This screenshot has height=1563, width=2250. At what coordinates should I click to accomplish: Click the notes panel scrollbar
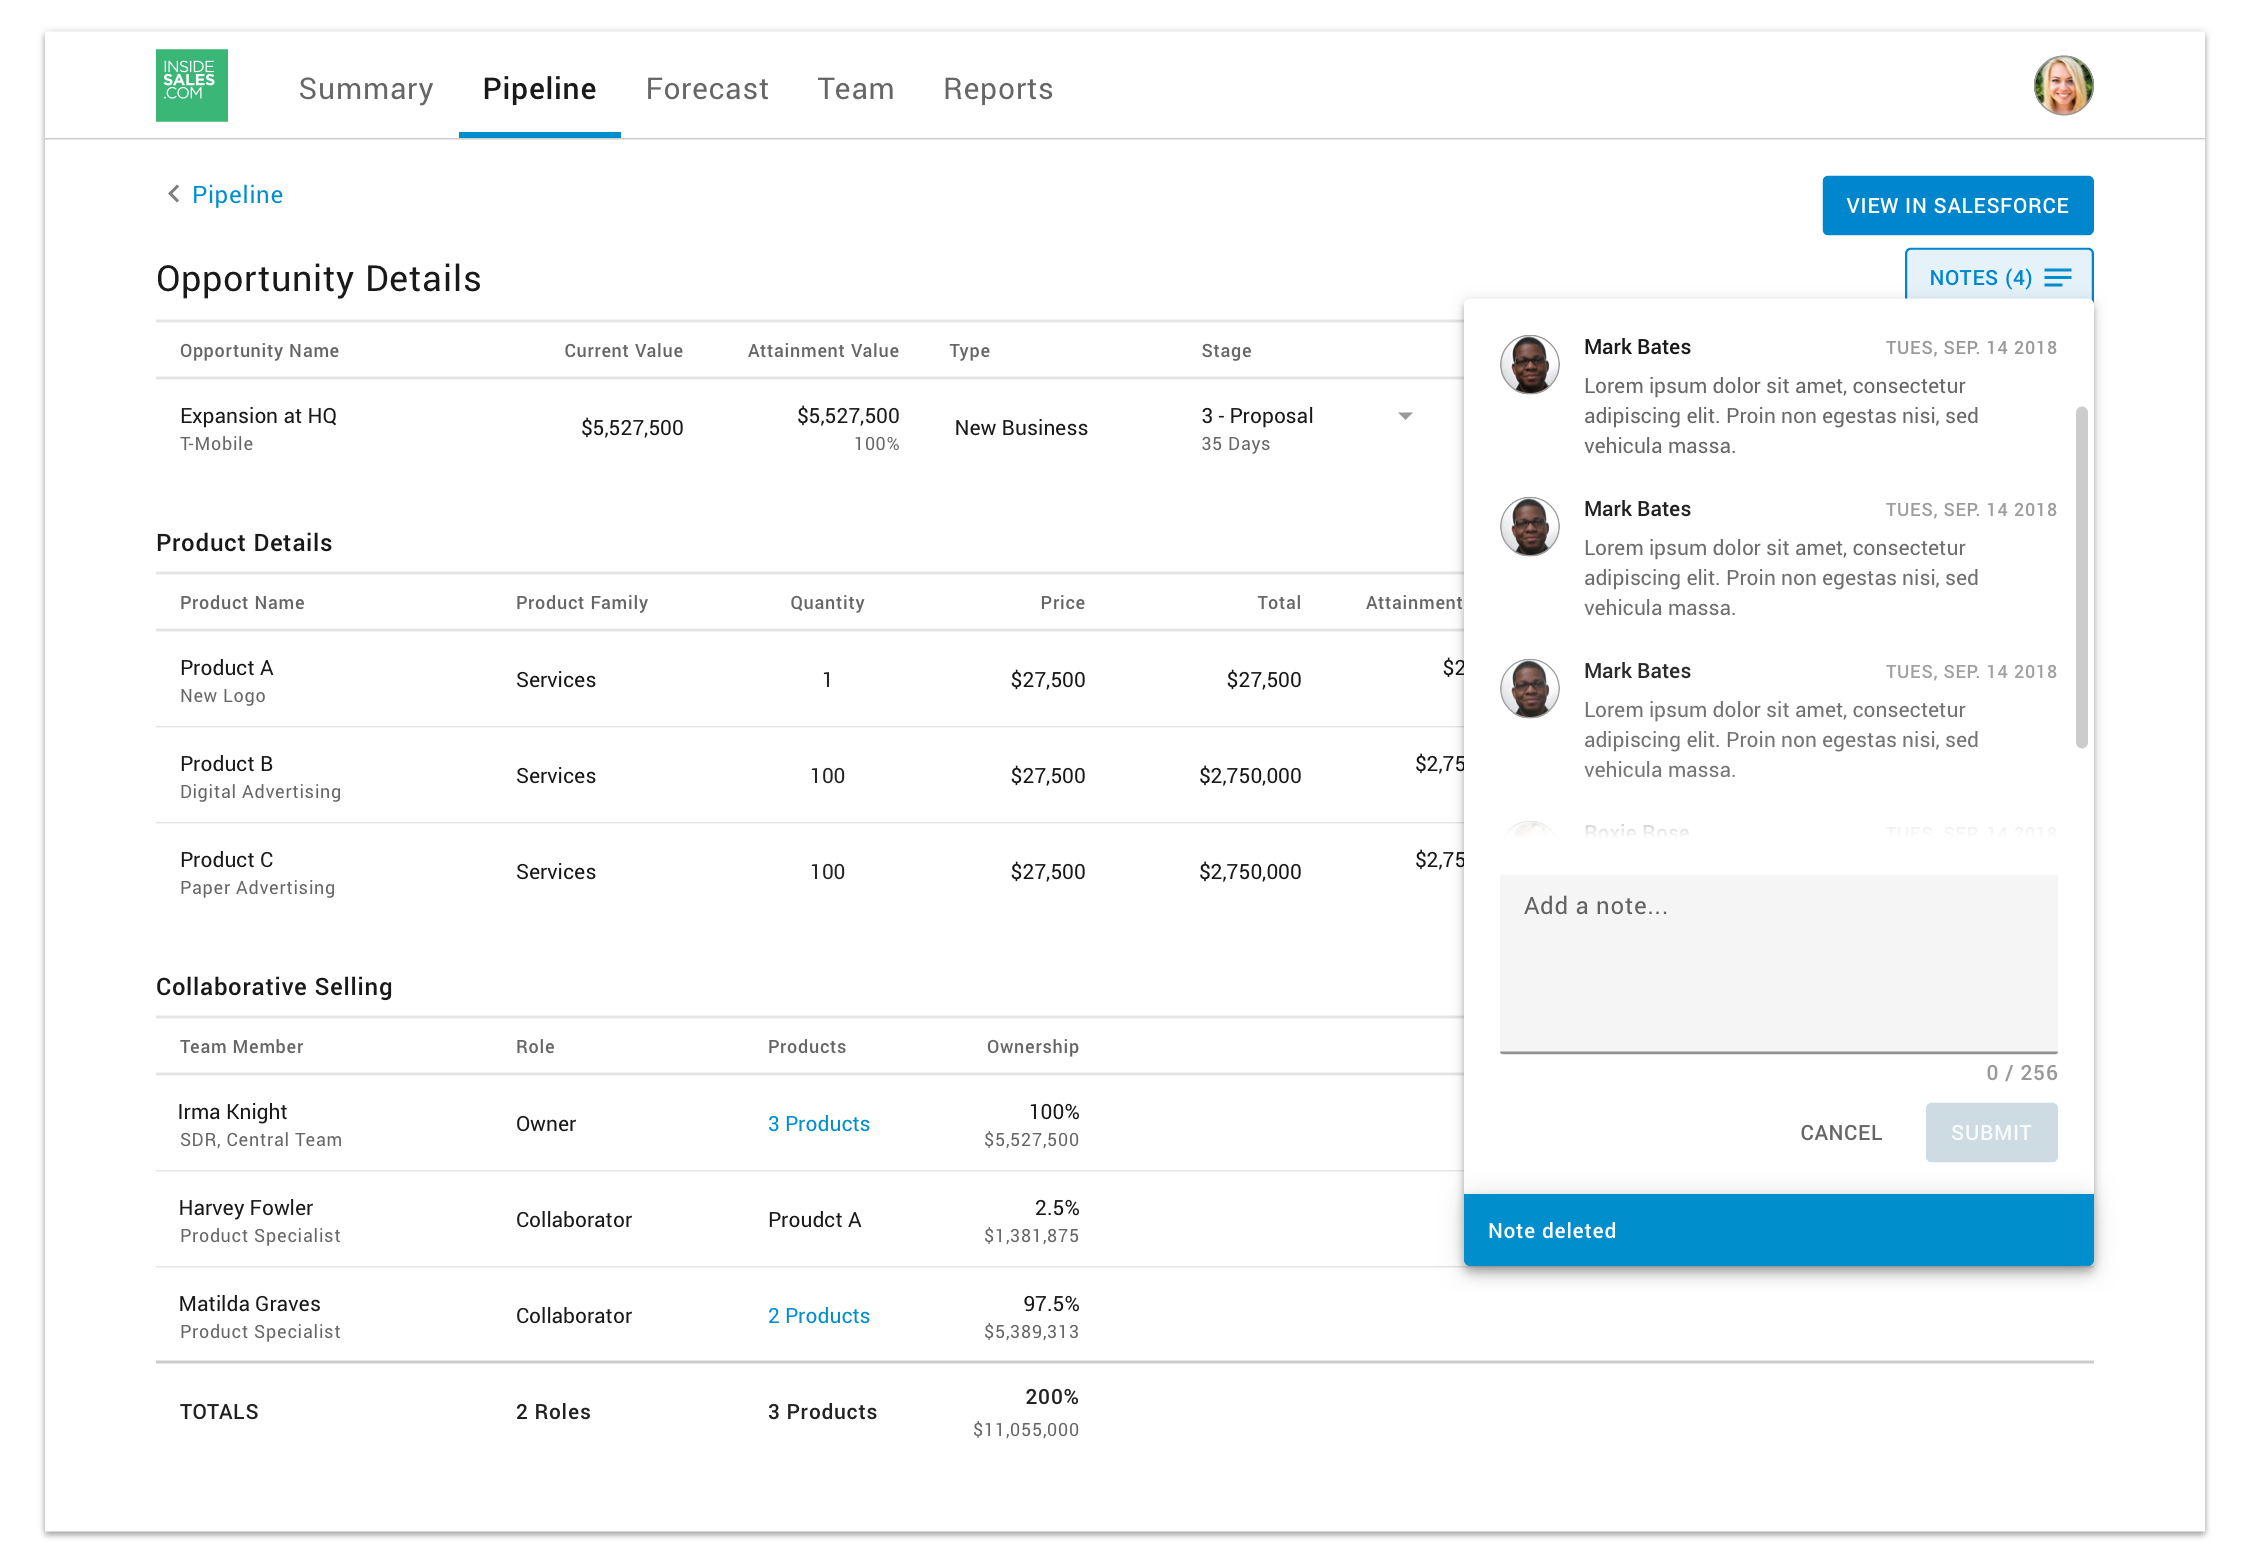click(x=2081, y=577)
